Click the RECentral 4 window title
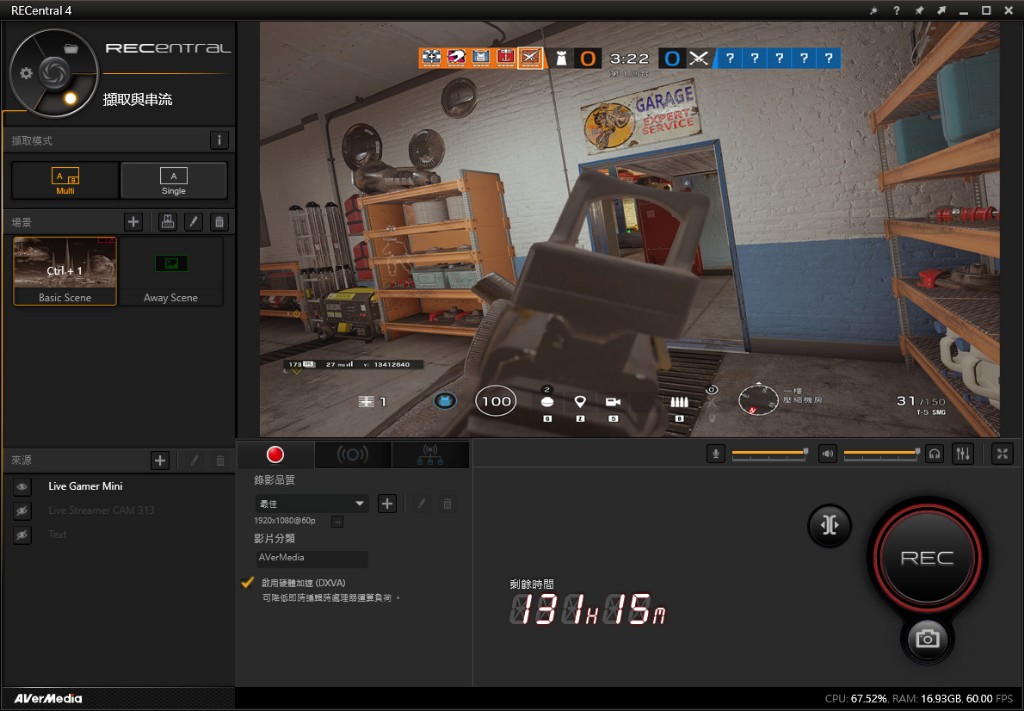 click(41, 10)
